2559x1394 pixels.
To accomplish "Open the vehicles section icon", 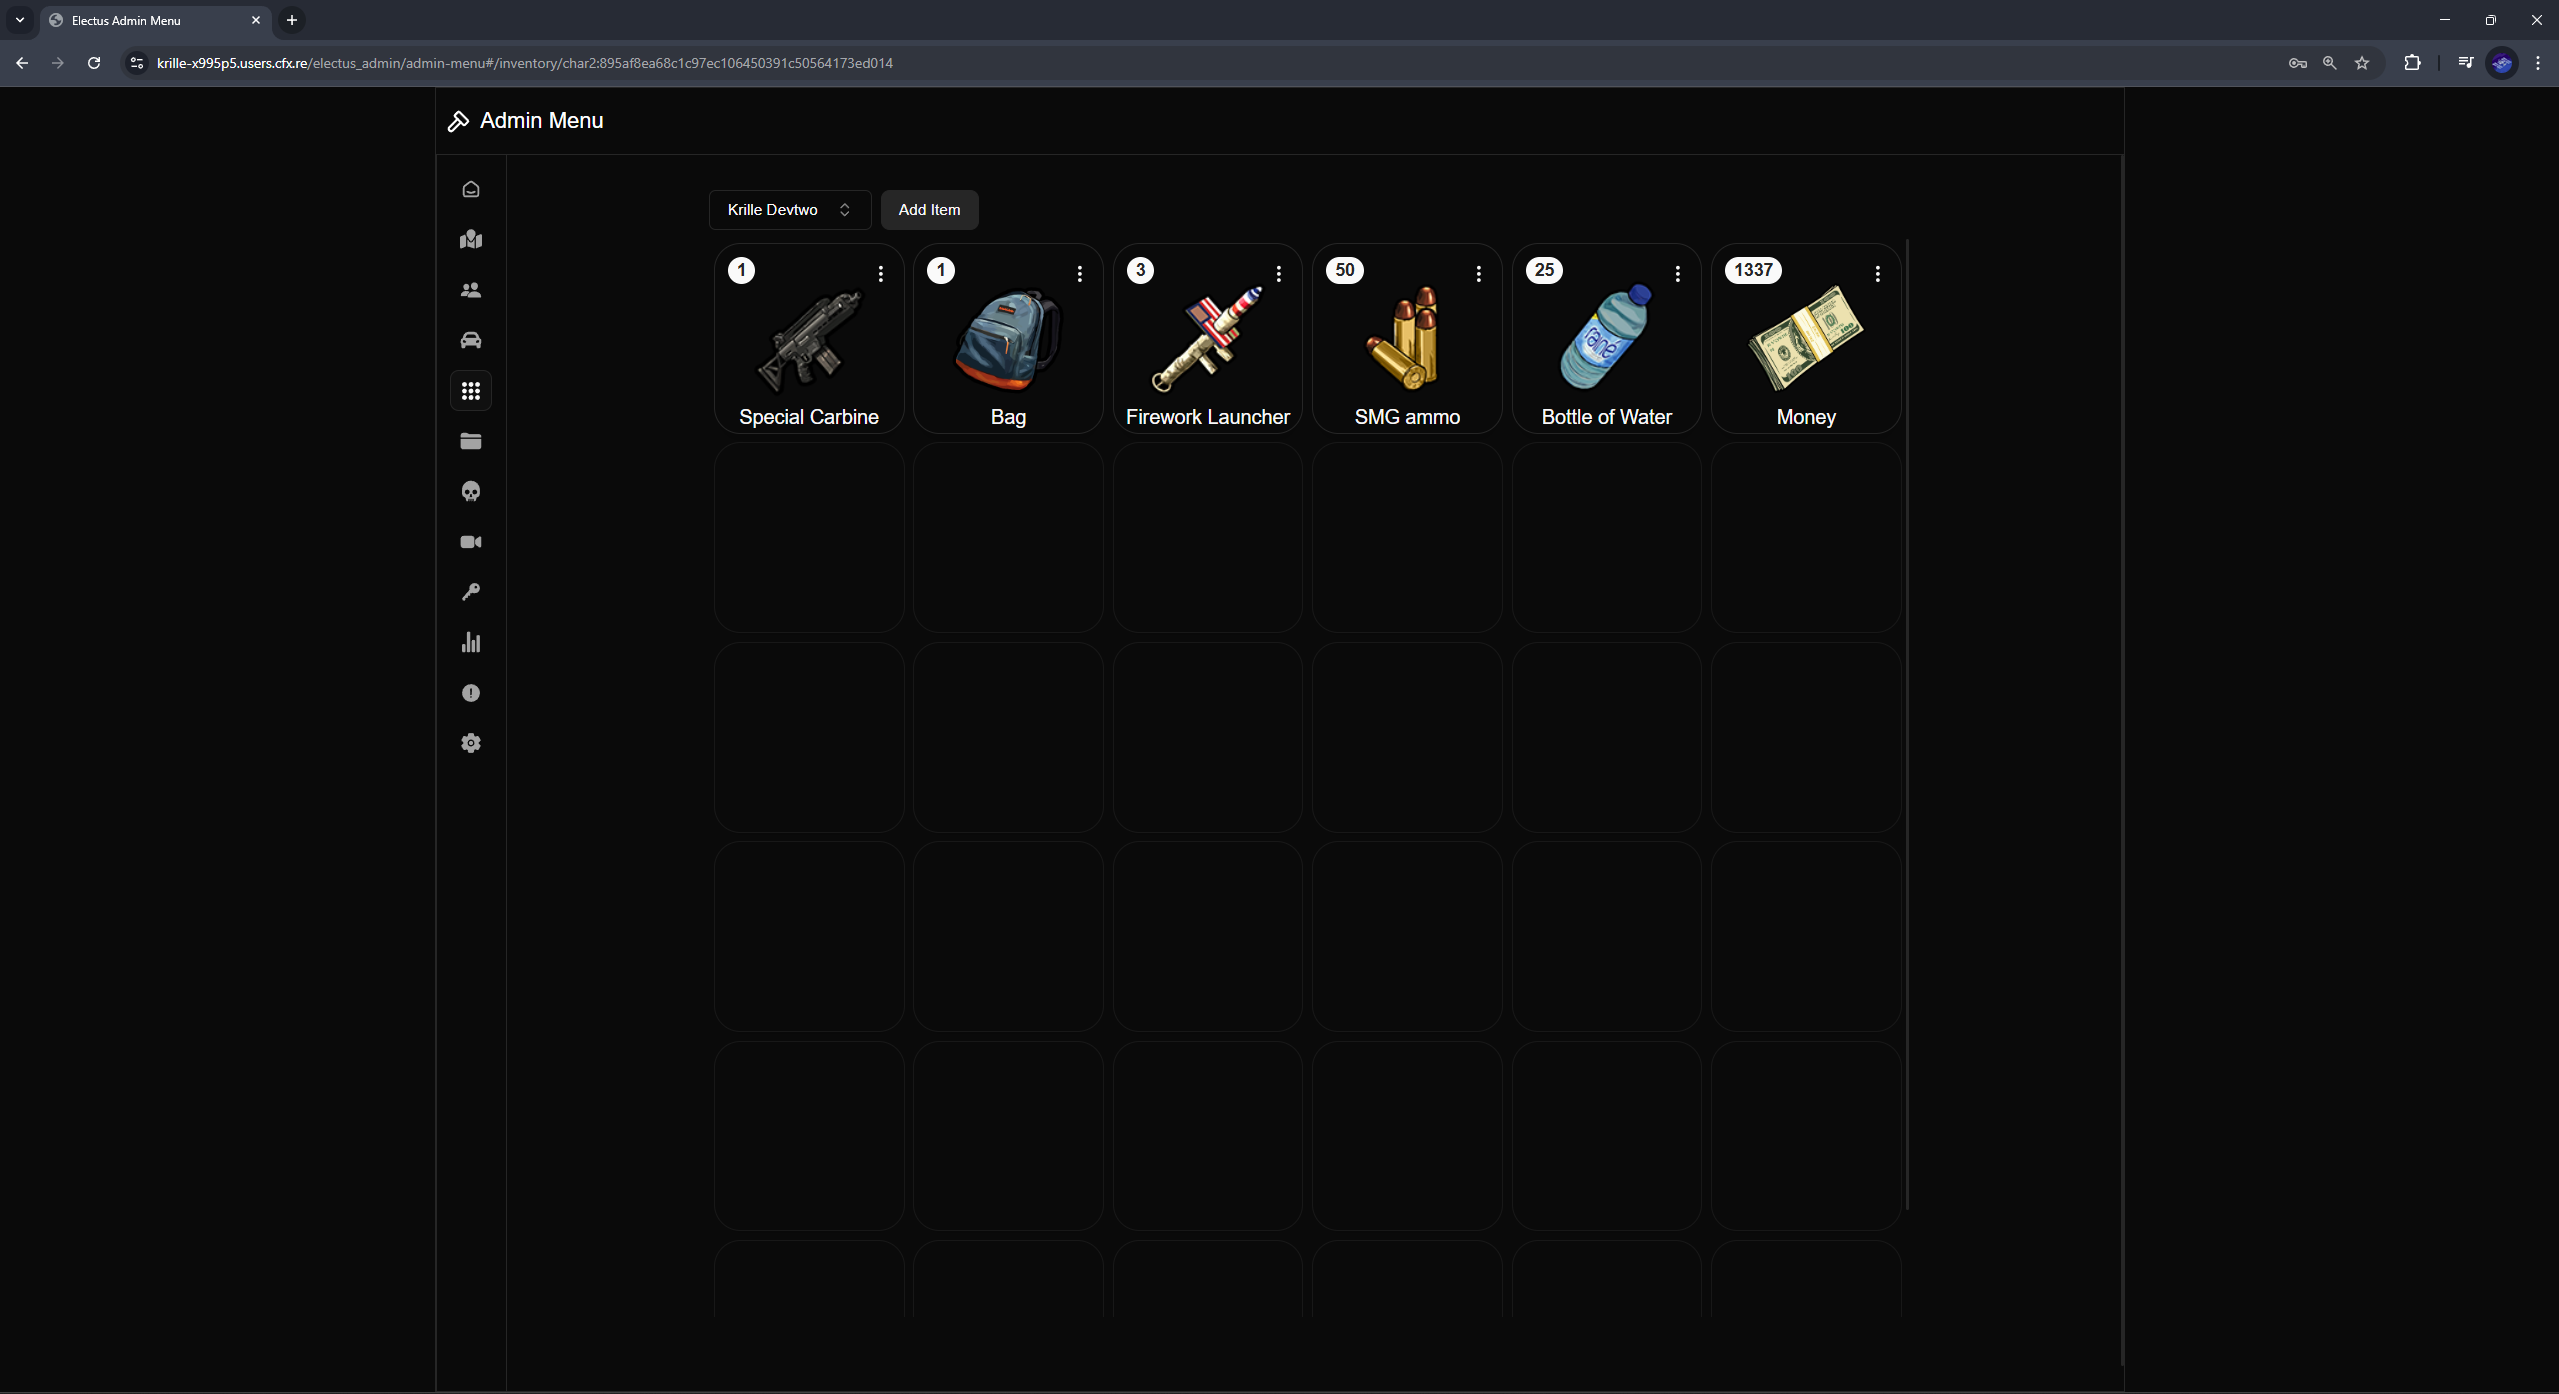I will coord(471,339).
